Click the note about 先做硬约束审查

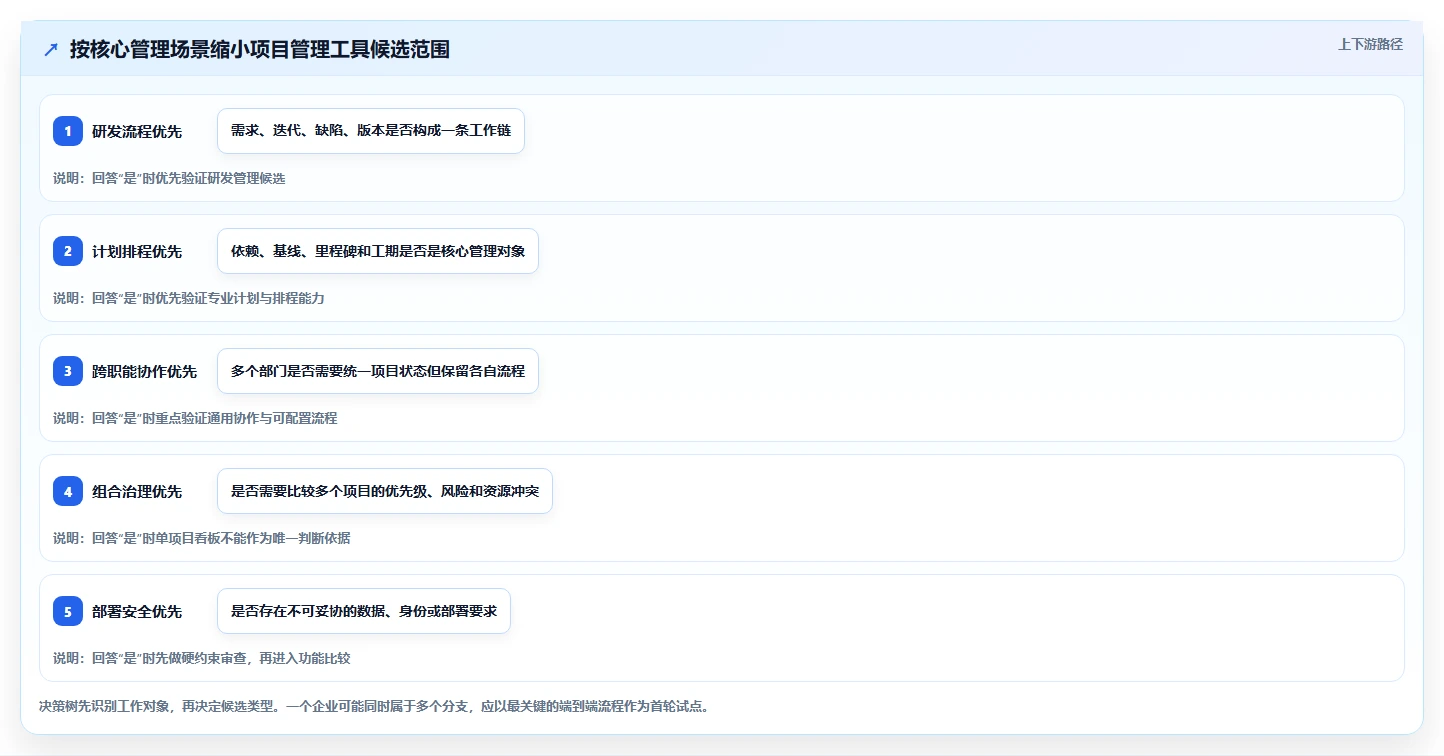point(202,658)
